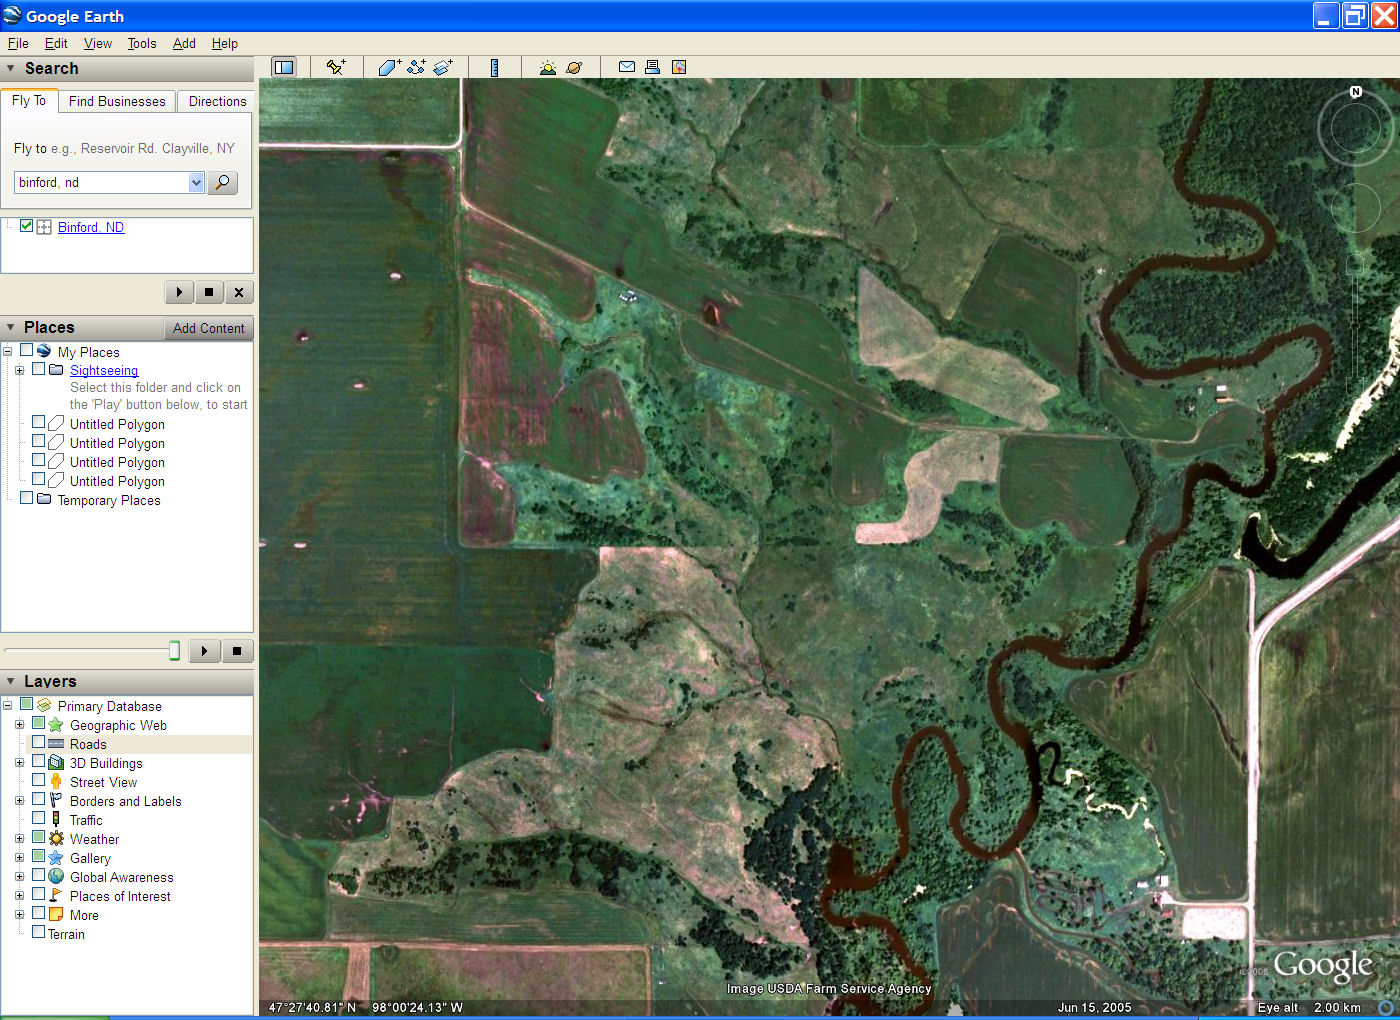Enable the Sightseeing folder checkbox
The height and width of the screenshot is (1020, 1400).
(39, 369)
